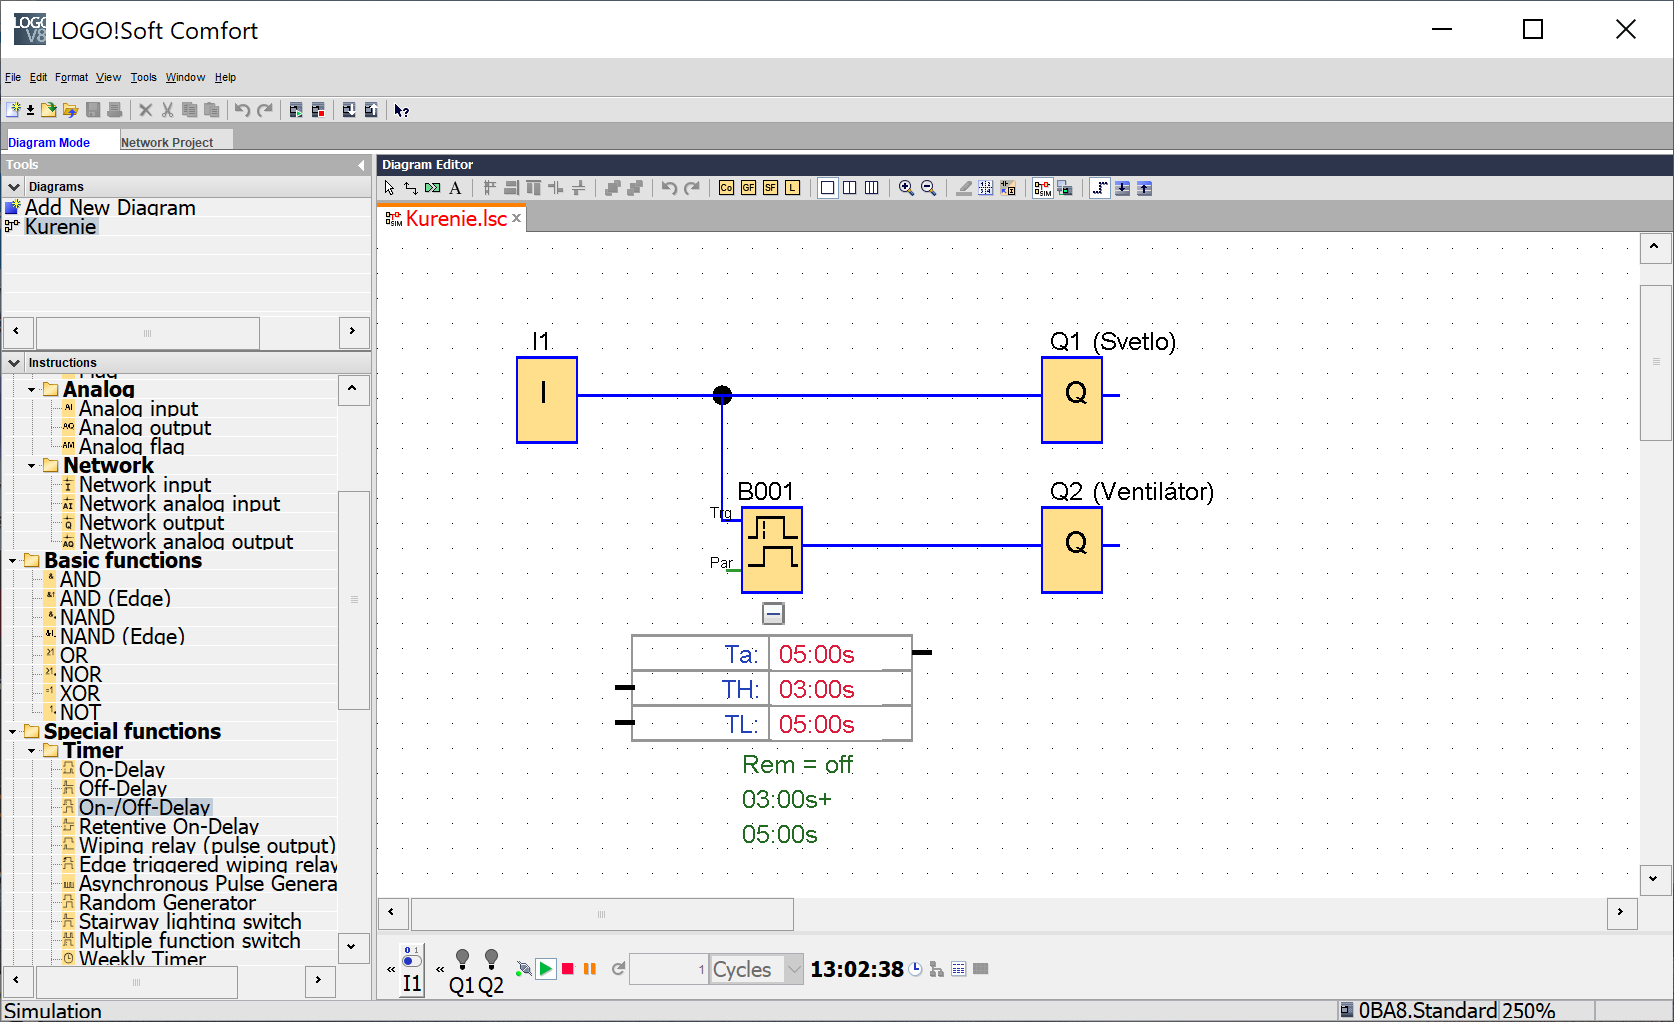Select the Connect tool in editor toolbar

(411, 188)
